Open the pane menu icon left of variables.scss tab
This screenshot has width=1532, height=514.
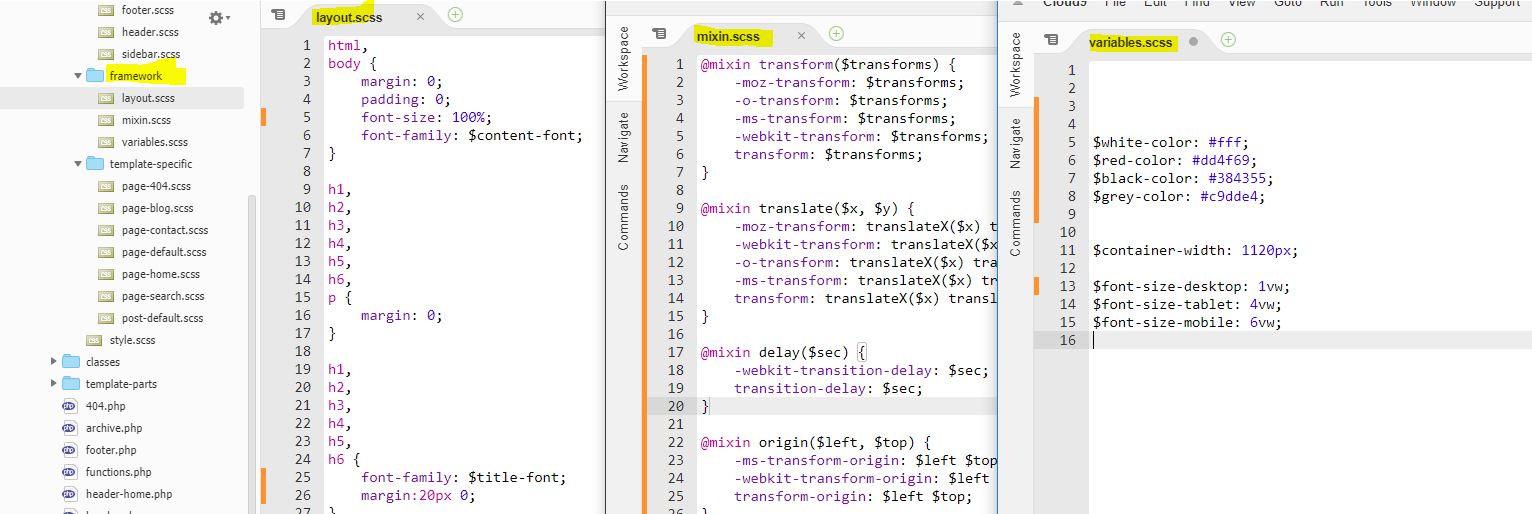pyautogui.click(x=1051, y=40)
